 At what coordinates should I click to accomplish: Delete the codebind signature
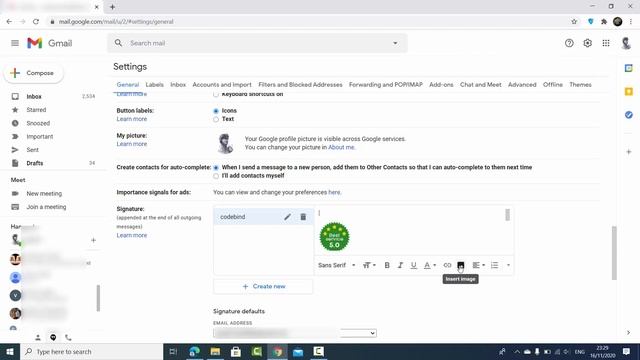click(x=303, y=217)
